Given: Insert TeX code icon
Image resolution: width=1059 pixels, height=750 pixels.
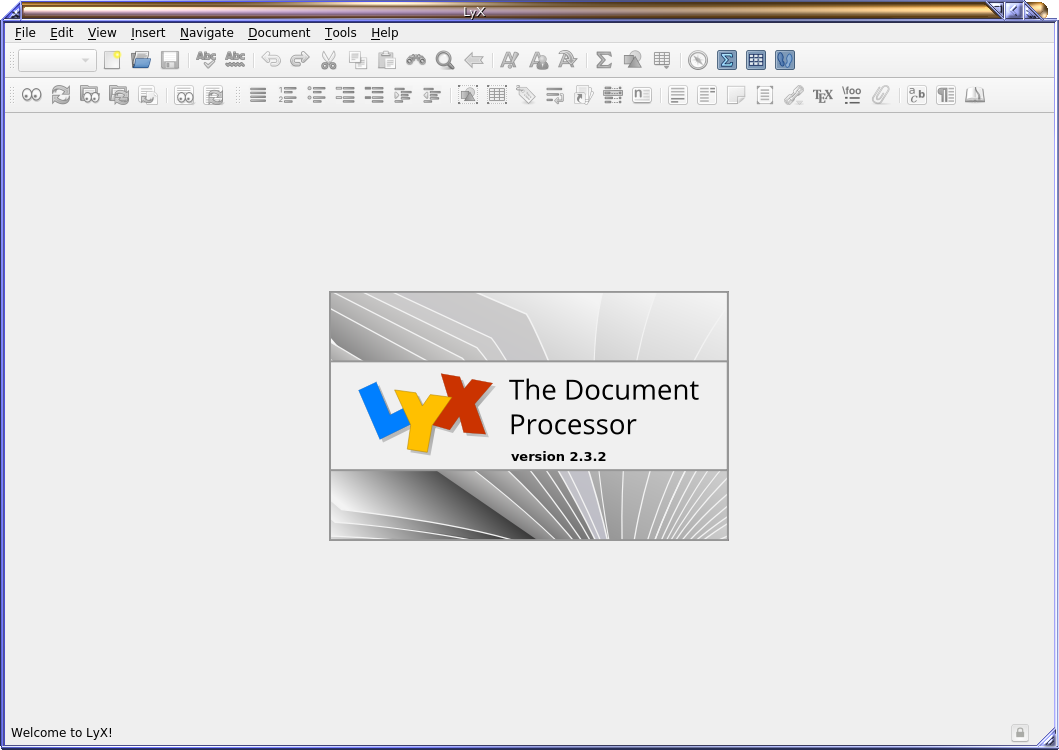Looking at the screenshot, I should [x=823, y=95].
